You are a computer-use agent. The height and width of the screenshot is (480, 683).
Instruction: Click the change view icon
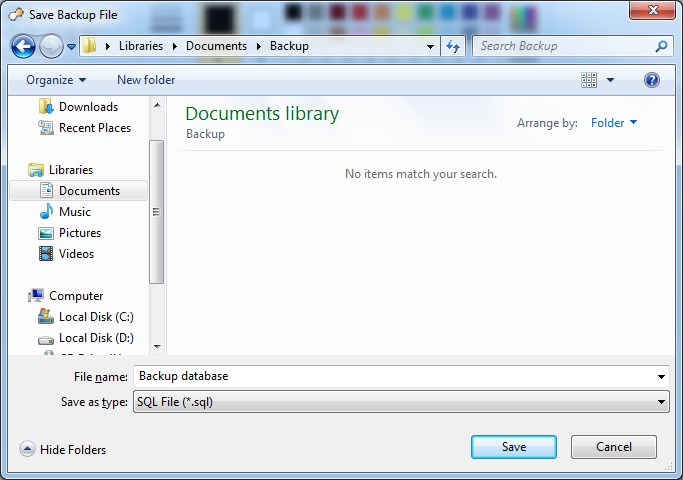589,80
